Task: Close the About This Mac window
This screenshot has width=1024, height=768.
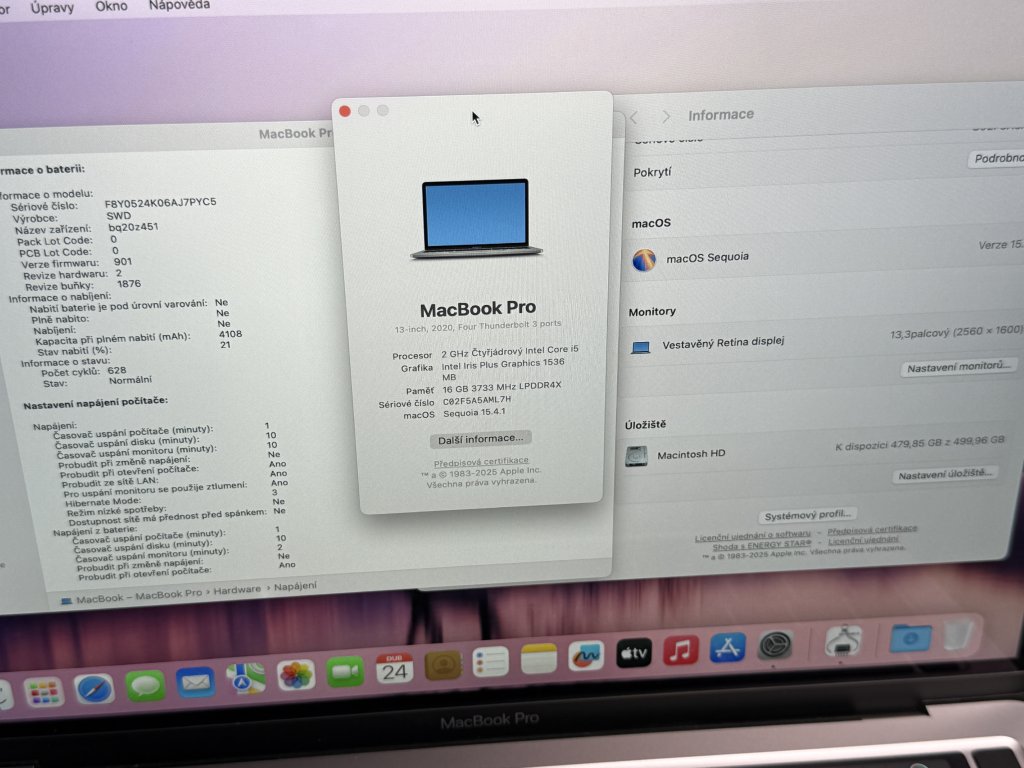Action: click(345, 112)
